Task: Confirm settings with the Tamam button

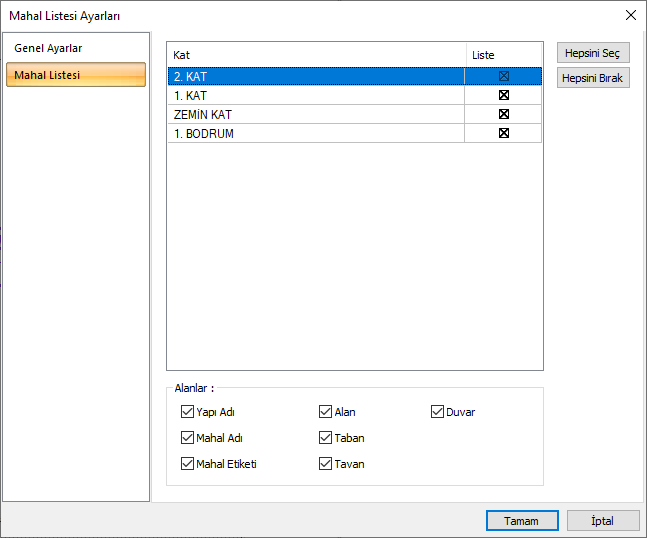Action: point(521,521)
